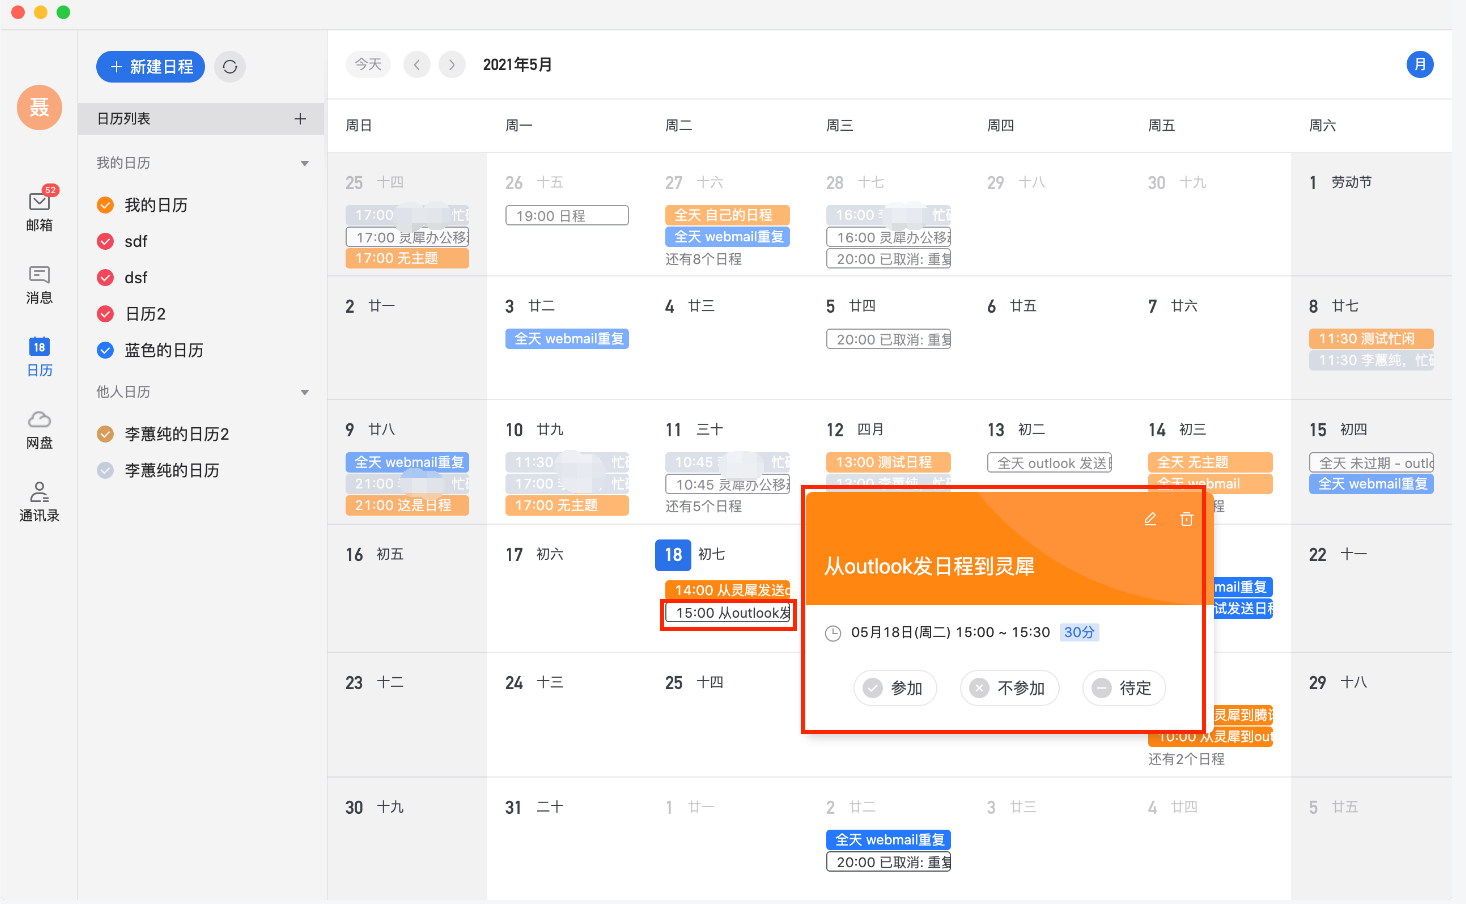Viewport: 1466px width, 904px height.
Task: Click the plus icon to add a calendar
Action: pos(300,119)
